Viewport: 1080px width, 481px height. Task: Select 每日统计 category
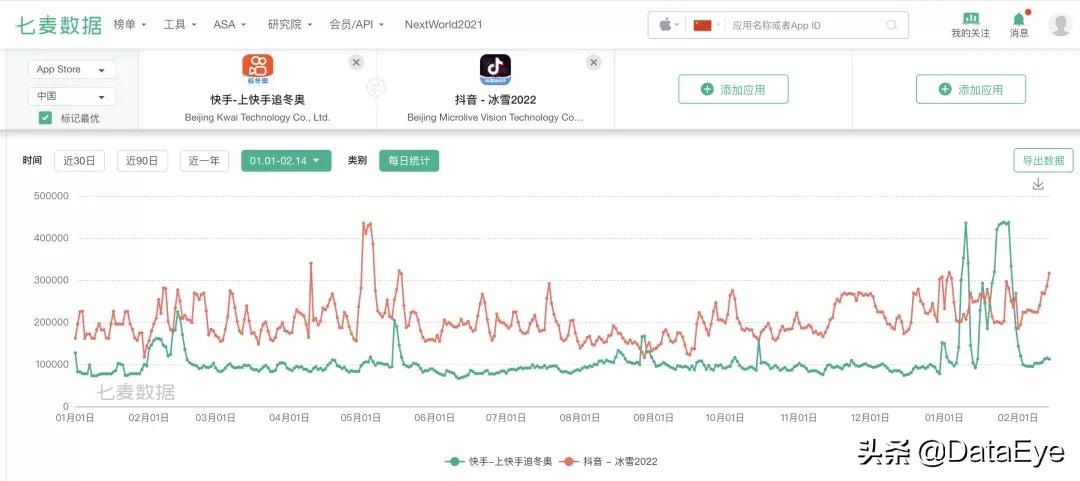409,161
